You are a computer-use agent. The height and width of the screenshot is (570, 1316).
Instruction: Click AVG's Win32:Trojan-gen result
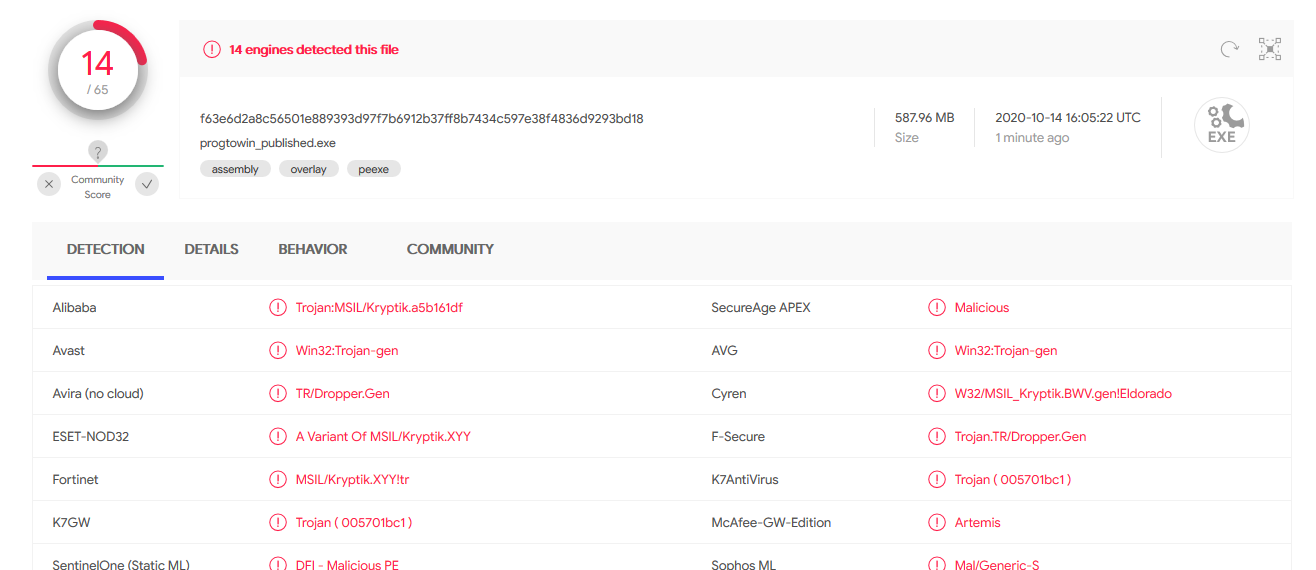(x=1006, y=350)
